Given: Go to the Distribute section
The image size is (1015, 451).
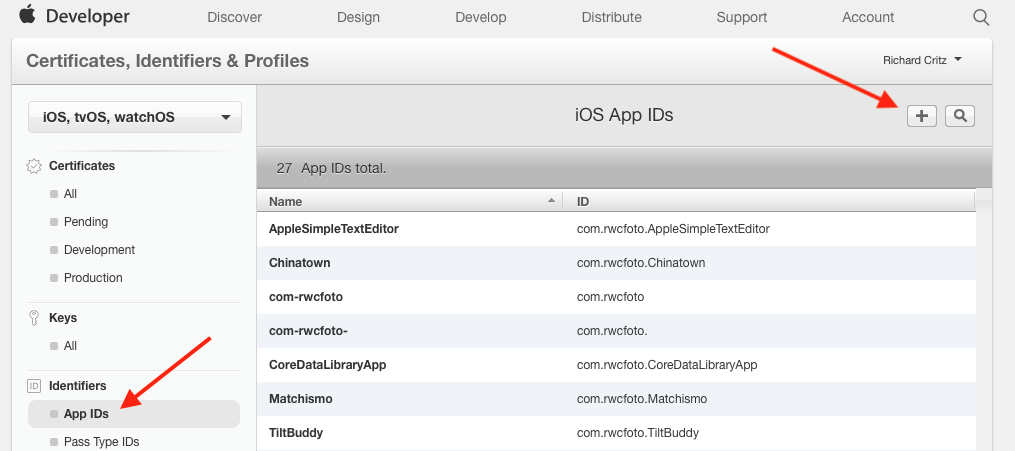Looking at the screenshot, I should click(611, 17).
